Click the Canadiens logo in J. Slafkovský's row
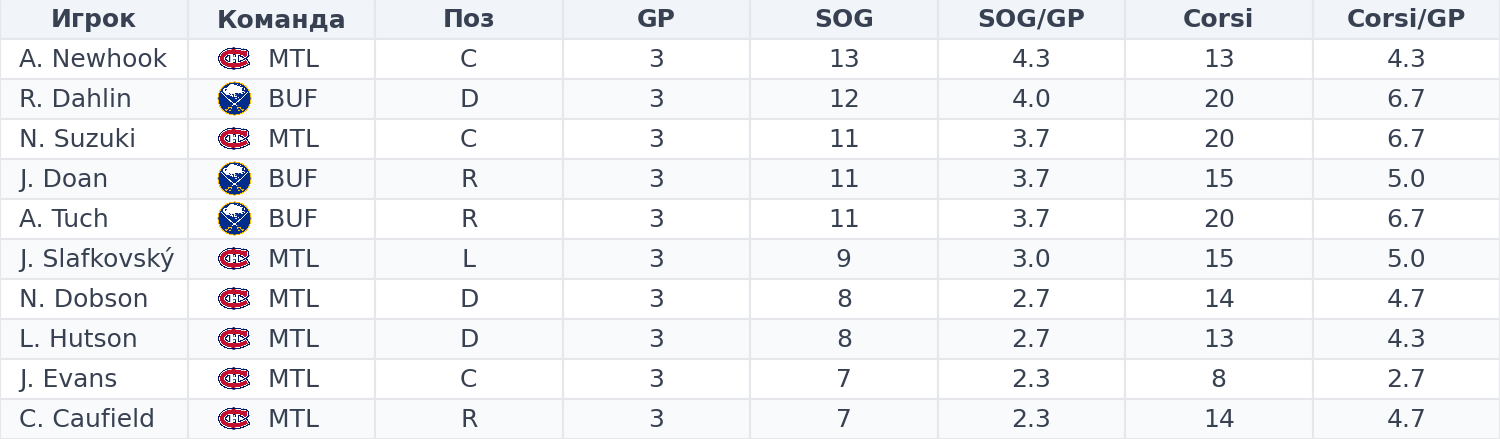 point(234,259)
